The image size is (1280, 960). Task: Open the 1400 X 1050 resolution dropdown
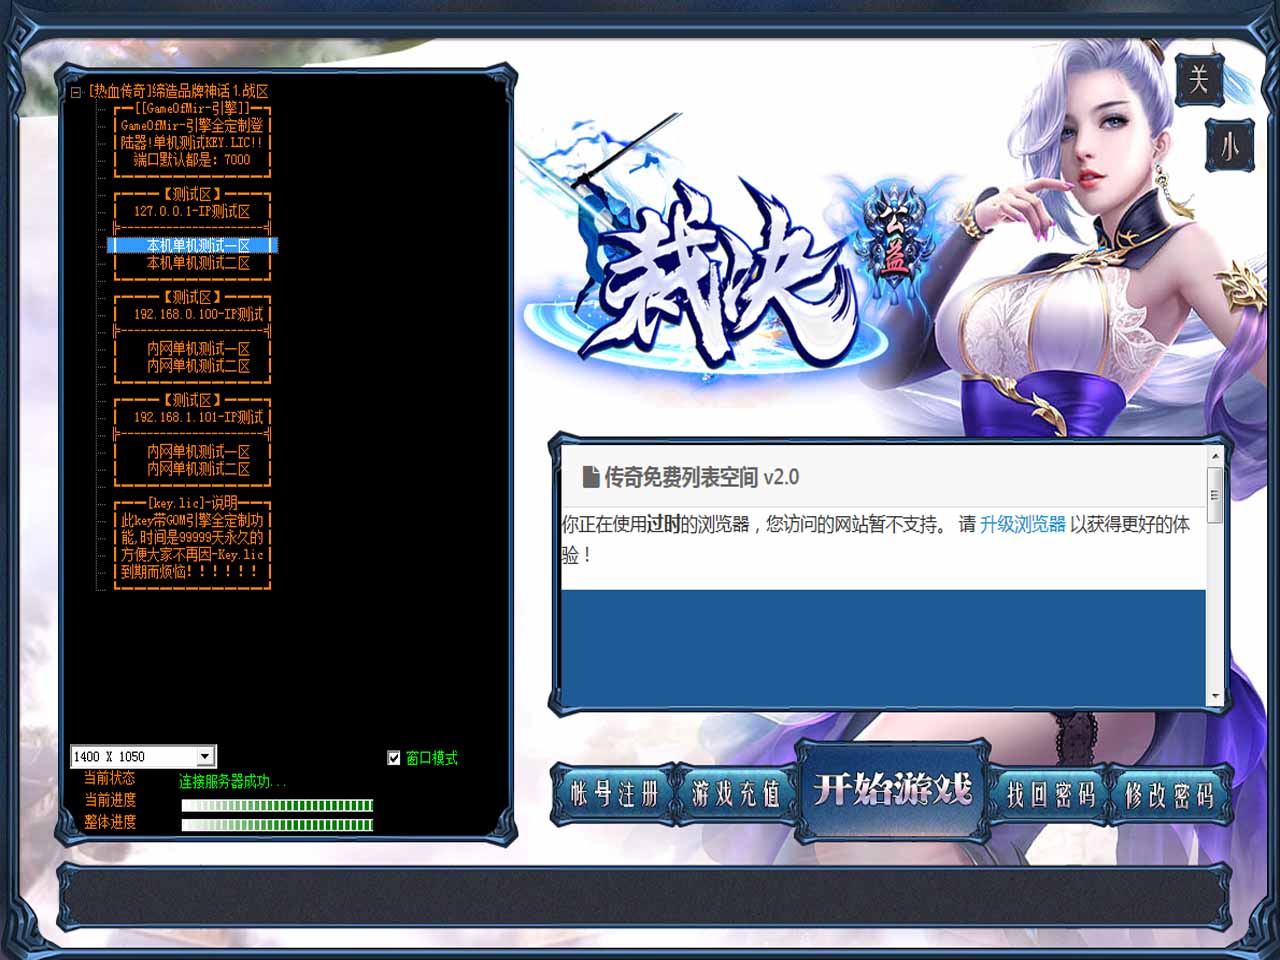tap(204, 757)
